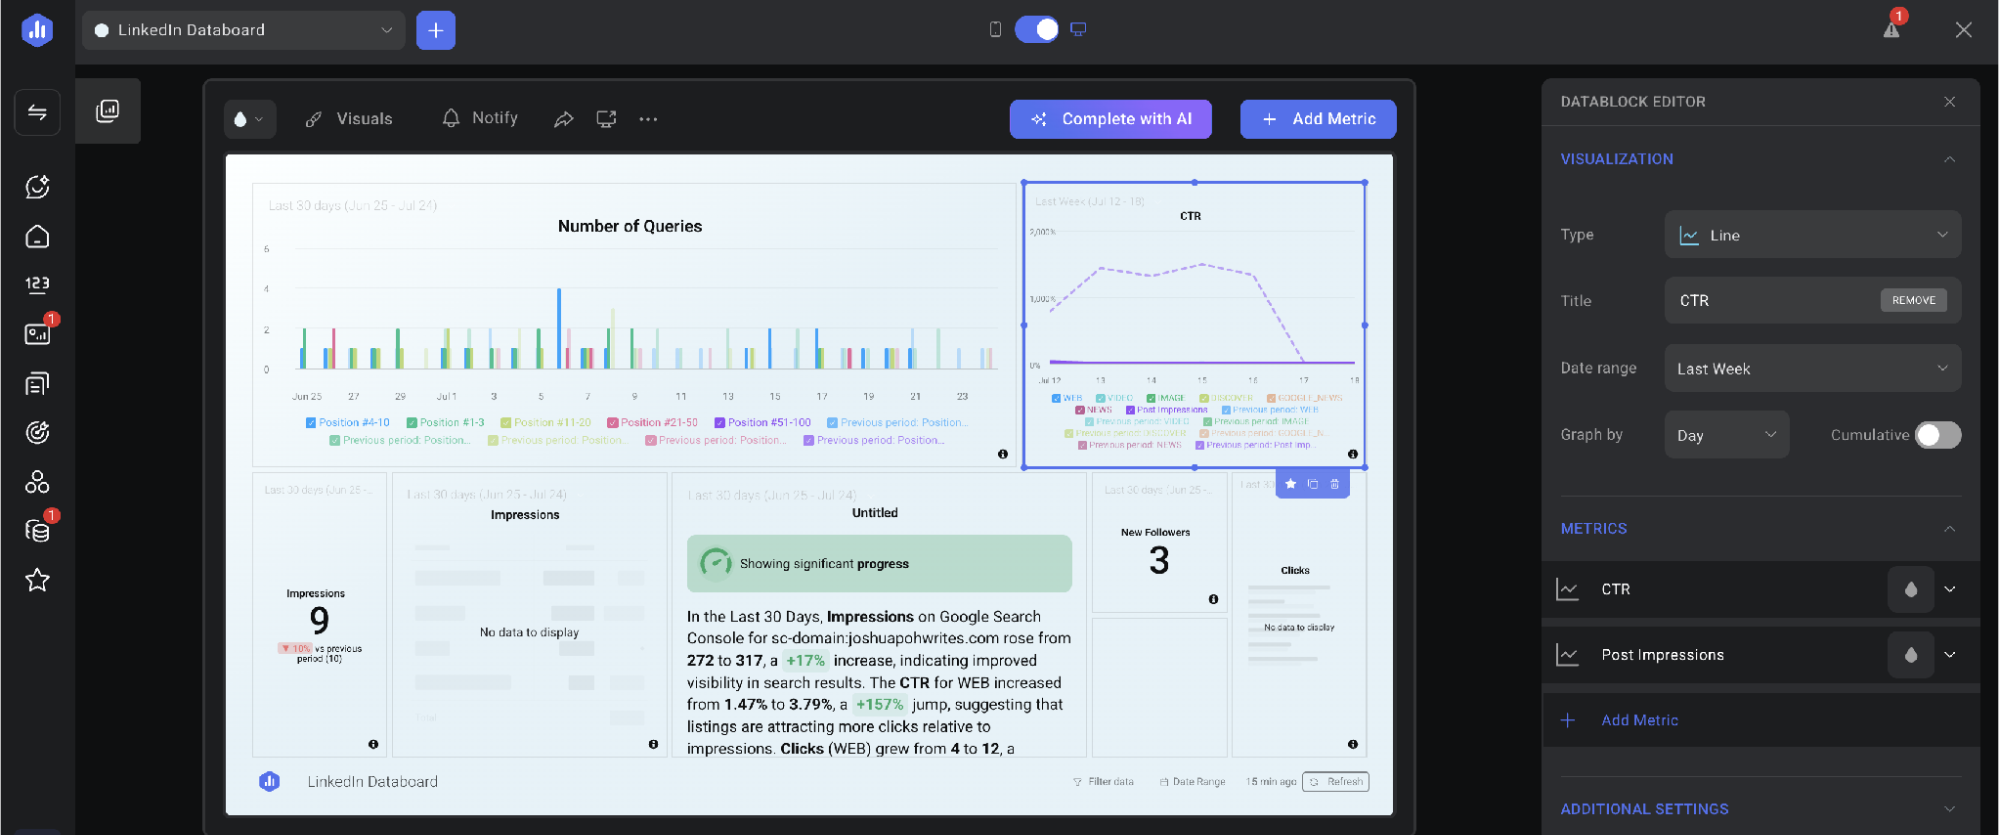The width and height of the screenshot is (1999, 835).
Task: Delete the selected datablock with trash icon
Action: tap(1335, 484)
